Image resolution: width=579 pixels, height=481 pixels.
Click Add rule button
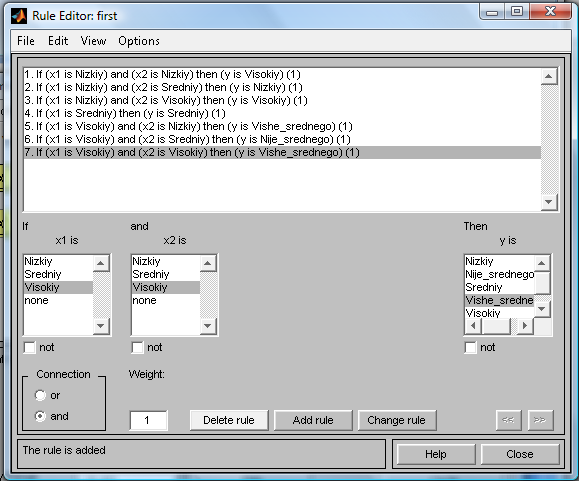click(313, 420)
